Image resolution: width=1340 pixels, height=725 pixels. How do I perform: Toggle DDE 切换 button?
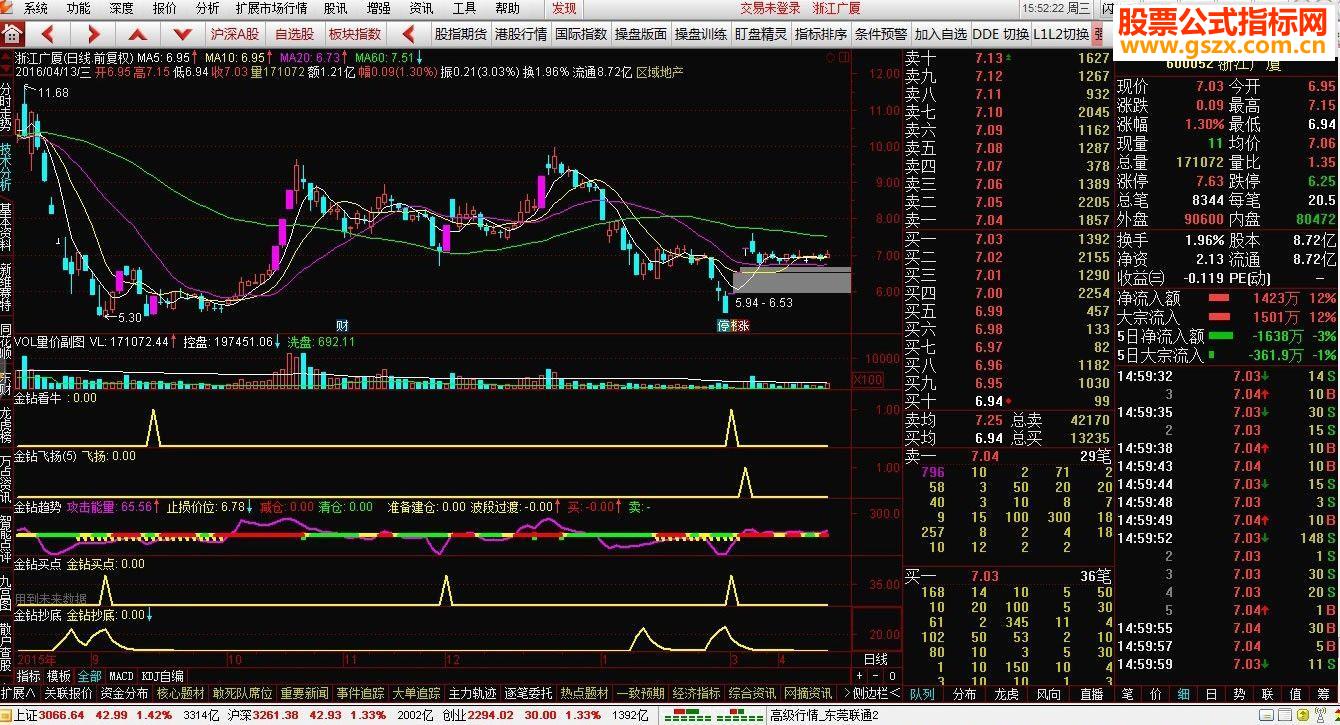pos(1001,34)
